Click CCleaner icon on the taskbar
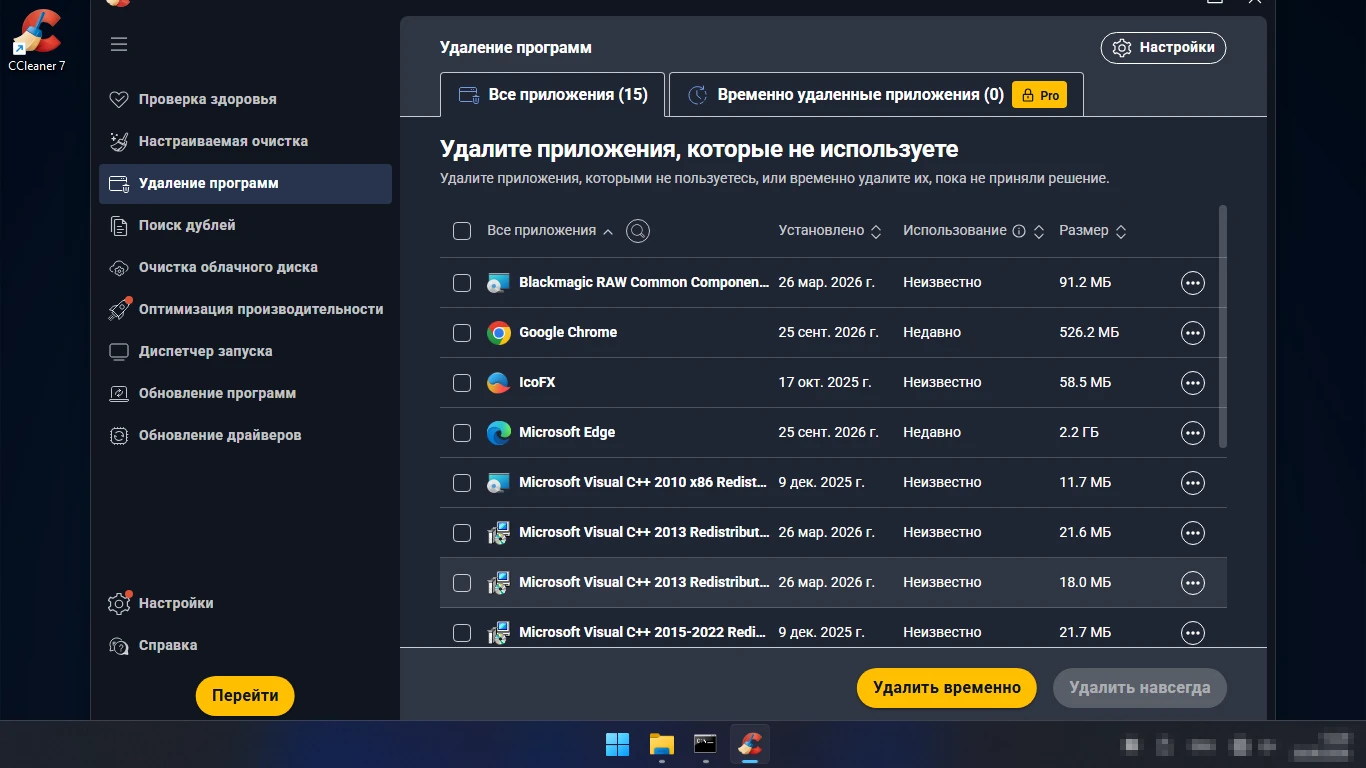 point(750,744)
